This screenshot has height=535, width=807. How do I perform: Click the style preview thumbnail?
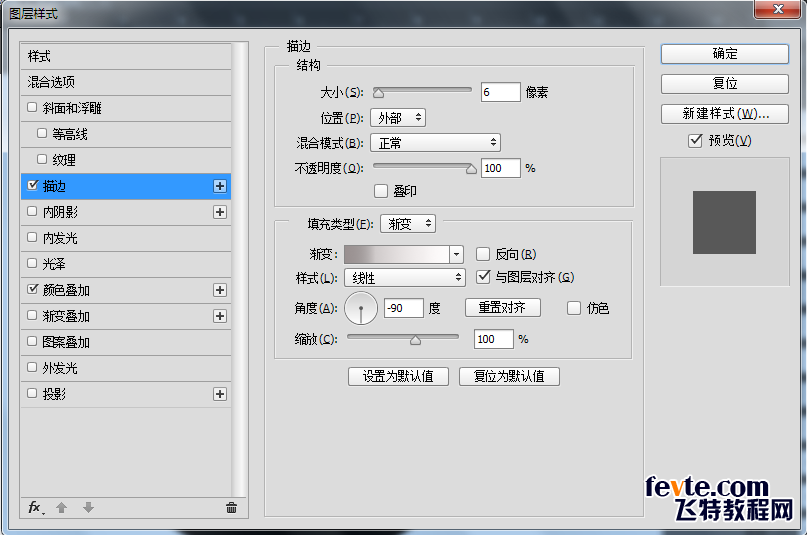pos(724,222)
